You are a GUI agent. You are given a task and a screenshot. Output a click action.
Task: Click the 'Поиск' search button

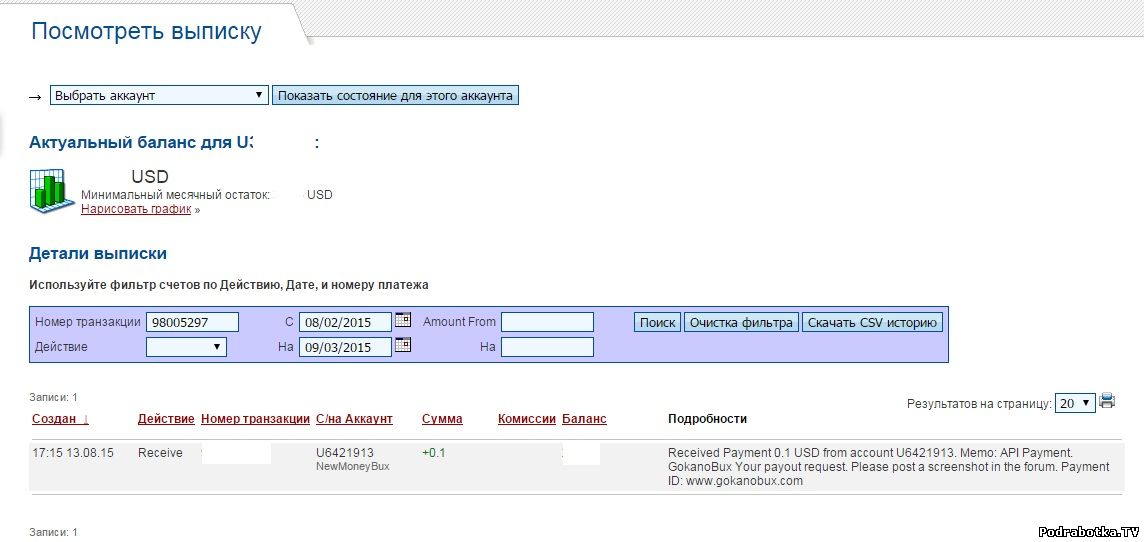point(657,322)
